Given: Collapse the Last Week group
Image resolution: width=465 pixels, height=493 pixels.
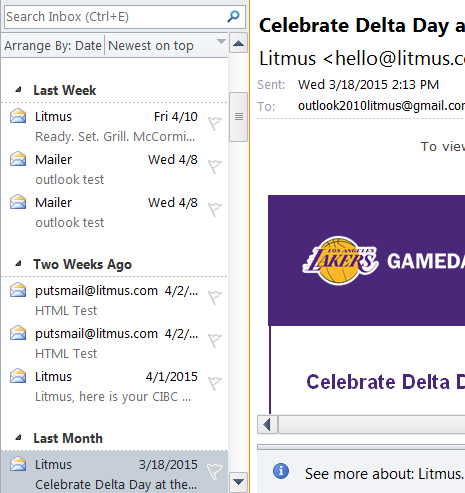Looking at the screenshot, I should tap(19, 90).
